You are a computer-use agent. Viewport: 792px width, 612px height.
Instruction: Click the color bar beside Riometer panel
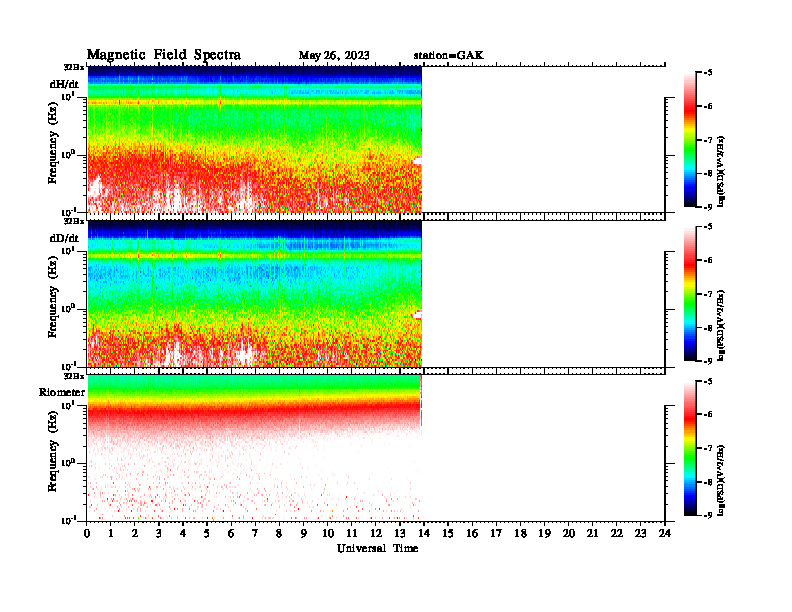pos(690,448)
